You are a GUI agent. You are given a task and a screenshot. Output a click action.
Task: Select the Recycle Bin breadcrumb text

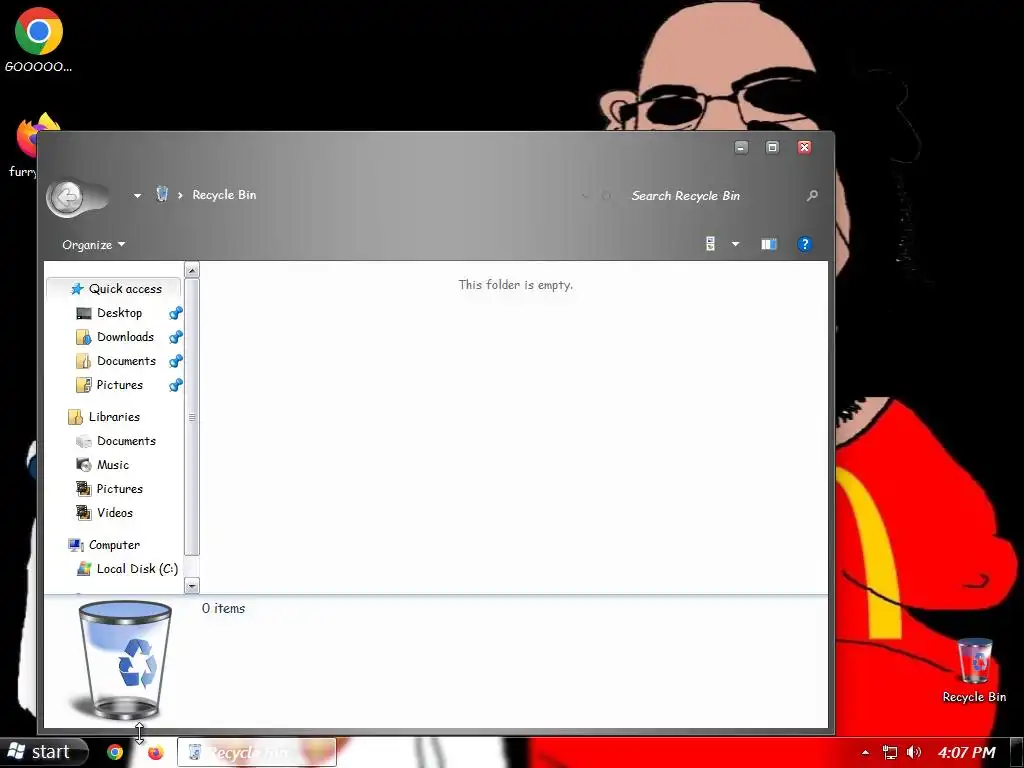[x=224, y=195]
